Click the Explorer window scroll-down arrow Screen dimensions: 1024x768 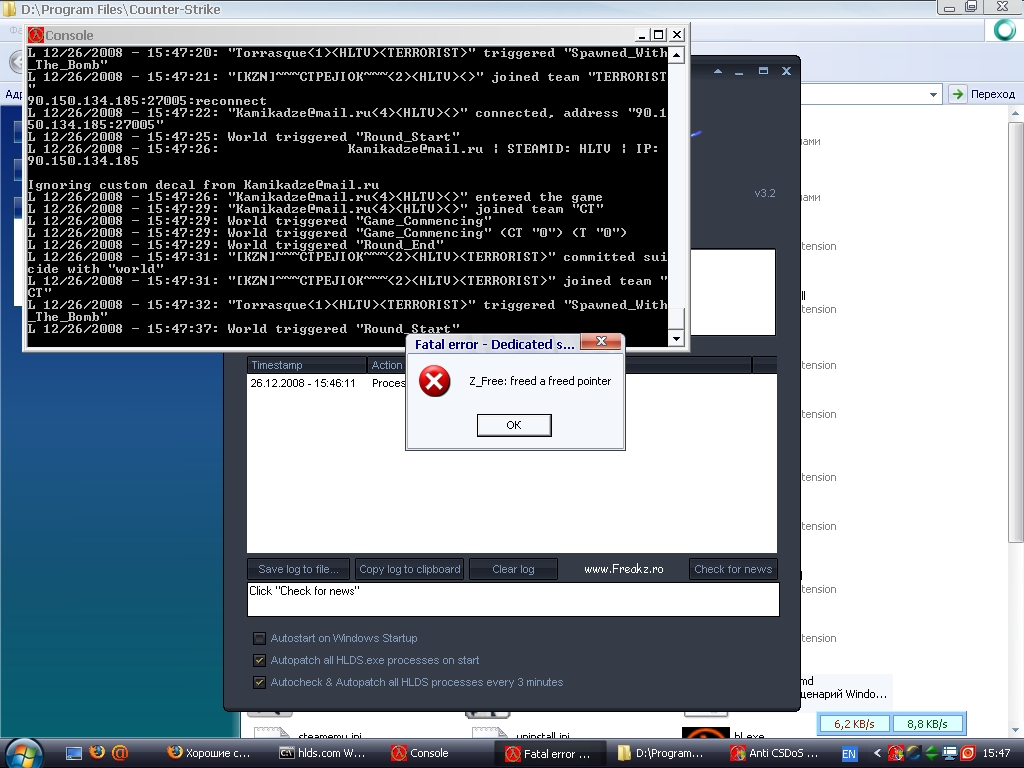[1016, 729]
